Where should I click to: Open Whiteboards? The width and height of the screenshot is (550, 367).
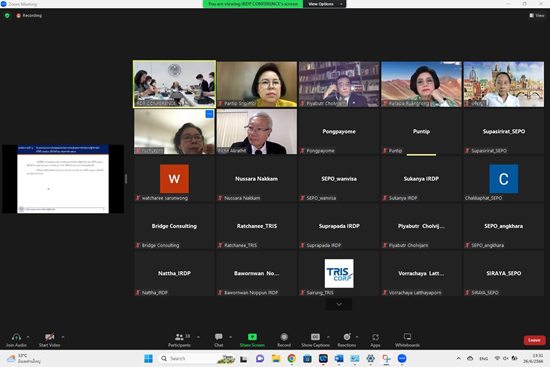click(x=407, y=340)
